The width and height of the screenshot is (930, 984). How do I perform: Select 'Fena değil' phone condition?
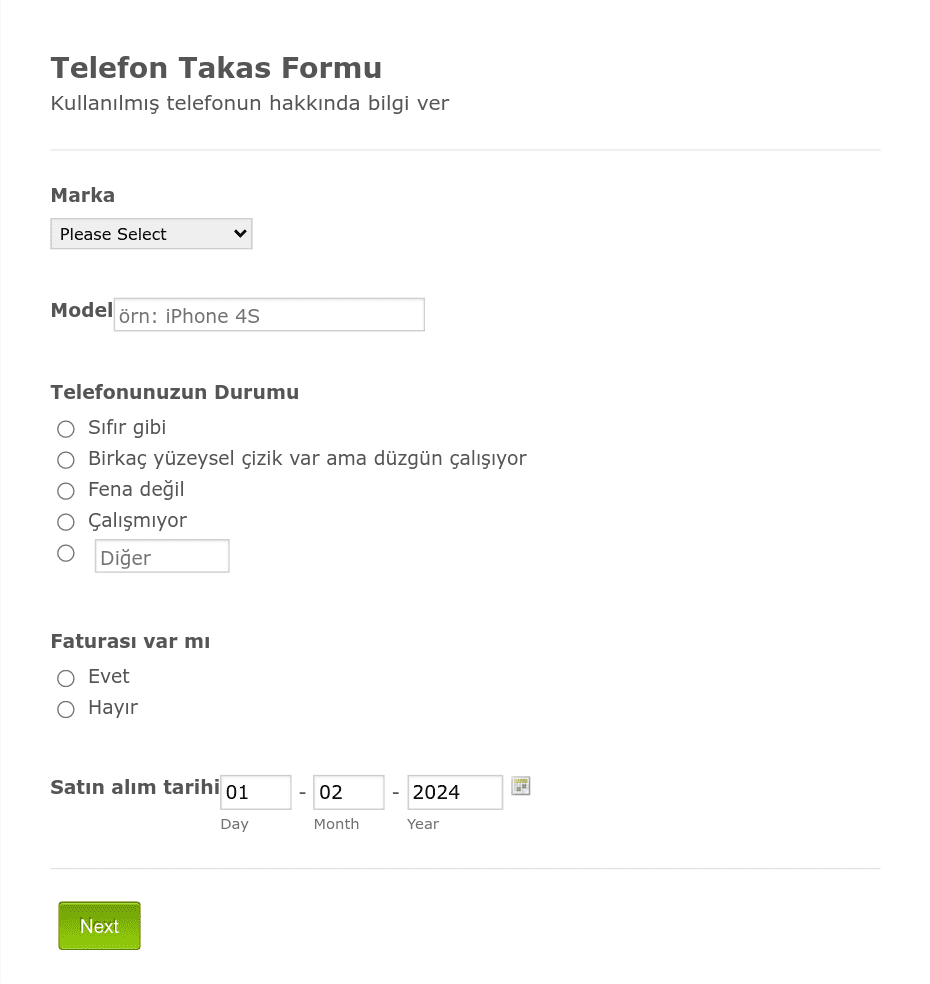coord(66,491)
